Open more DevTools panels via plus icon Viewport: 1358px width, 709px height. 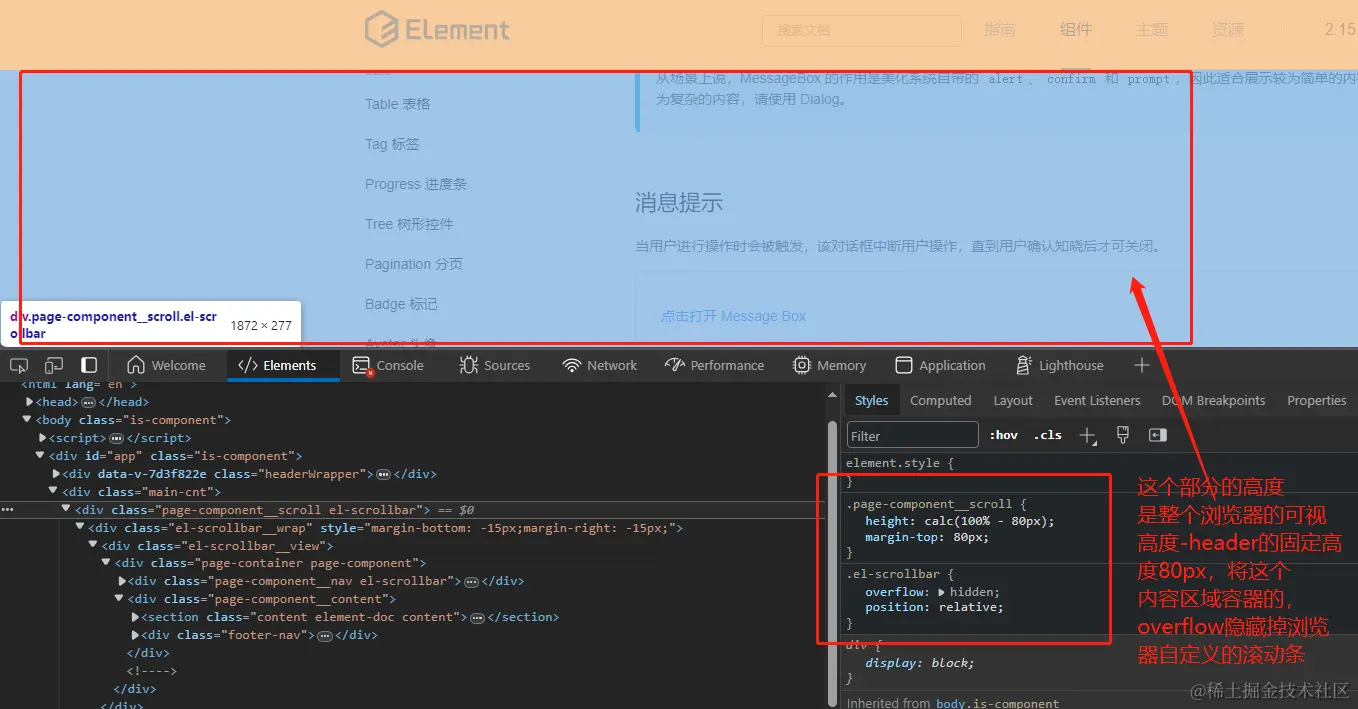click(x=1141, y=365)
